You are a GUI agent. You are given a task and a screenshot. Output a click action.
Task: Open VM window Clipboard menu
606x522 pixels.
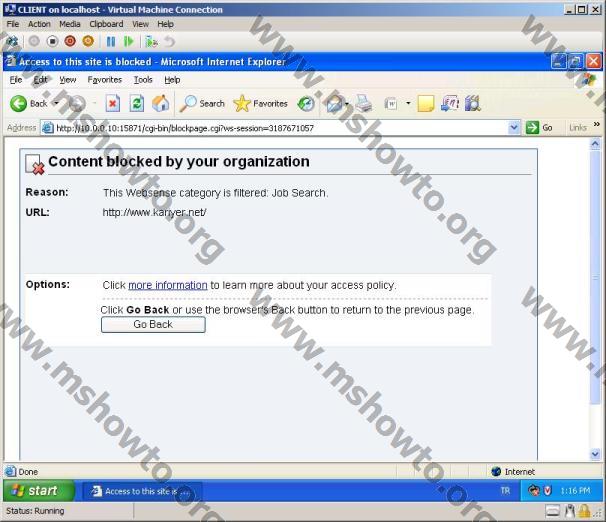tap(106, 24)
